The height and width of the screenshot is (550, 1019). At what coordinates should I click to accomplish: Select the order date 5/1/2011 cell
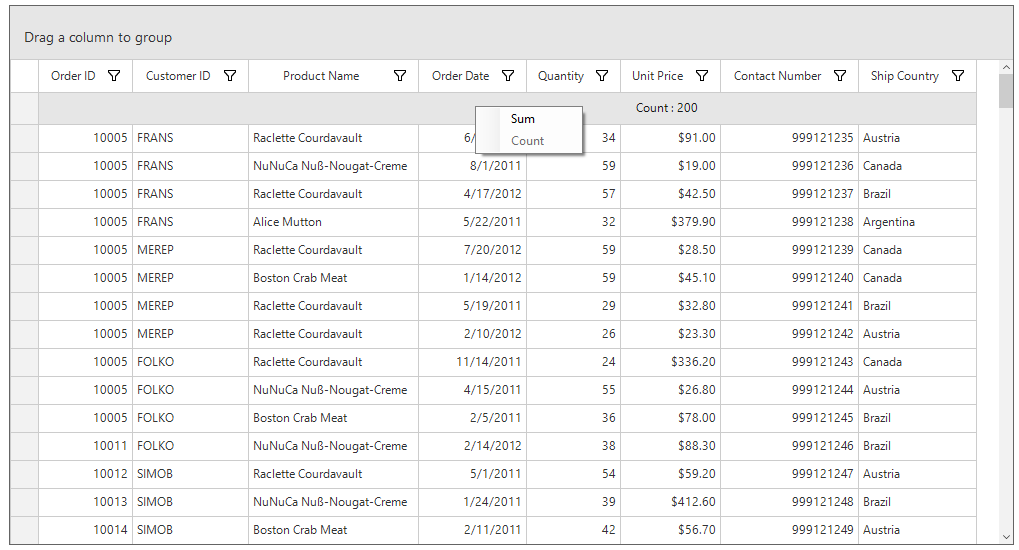(x=472, y=474)
